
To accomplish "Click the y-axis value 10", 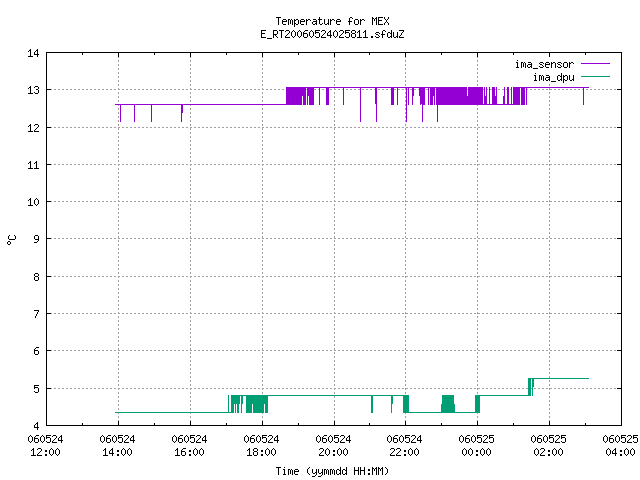I will coord(33,202).
